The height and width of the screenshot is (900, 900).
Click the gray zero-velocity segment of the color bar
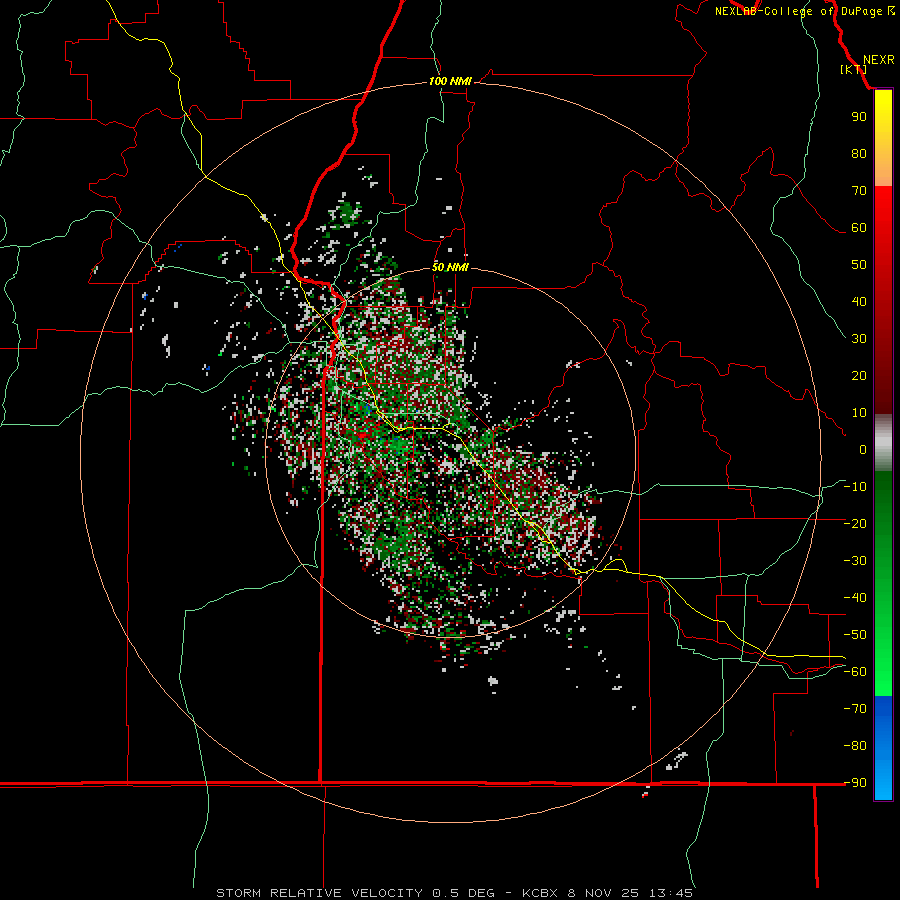click(x=883, y=443)
